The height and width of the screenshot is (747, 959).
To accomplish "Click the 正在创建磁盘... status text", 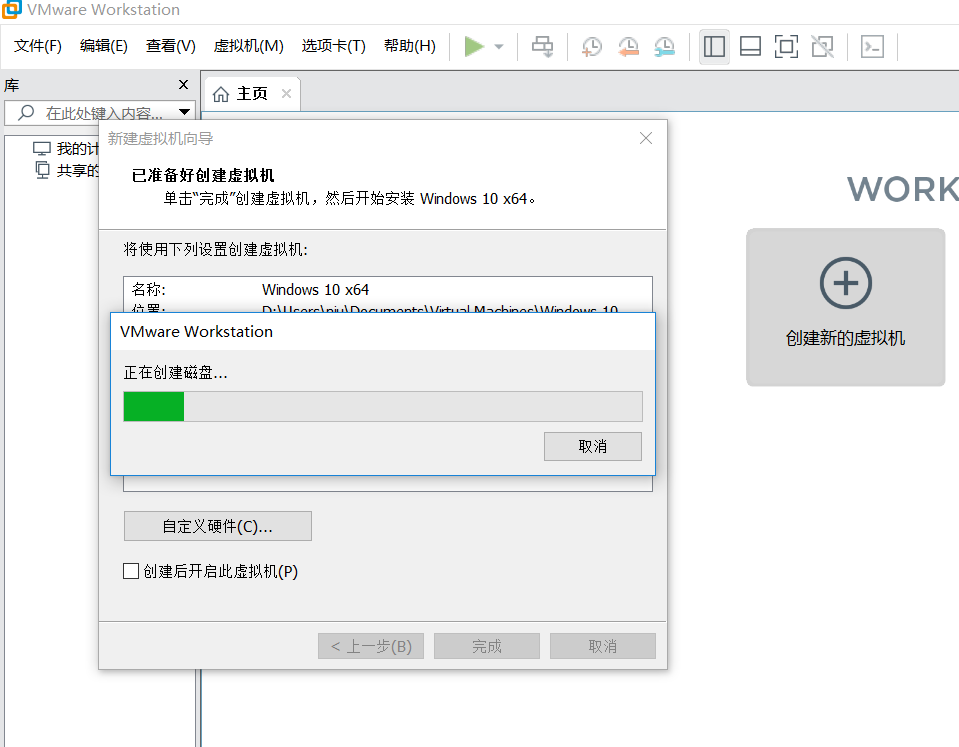I will 176,373.
